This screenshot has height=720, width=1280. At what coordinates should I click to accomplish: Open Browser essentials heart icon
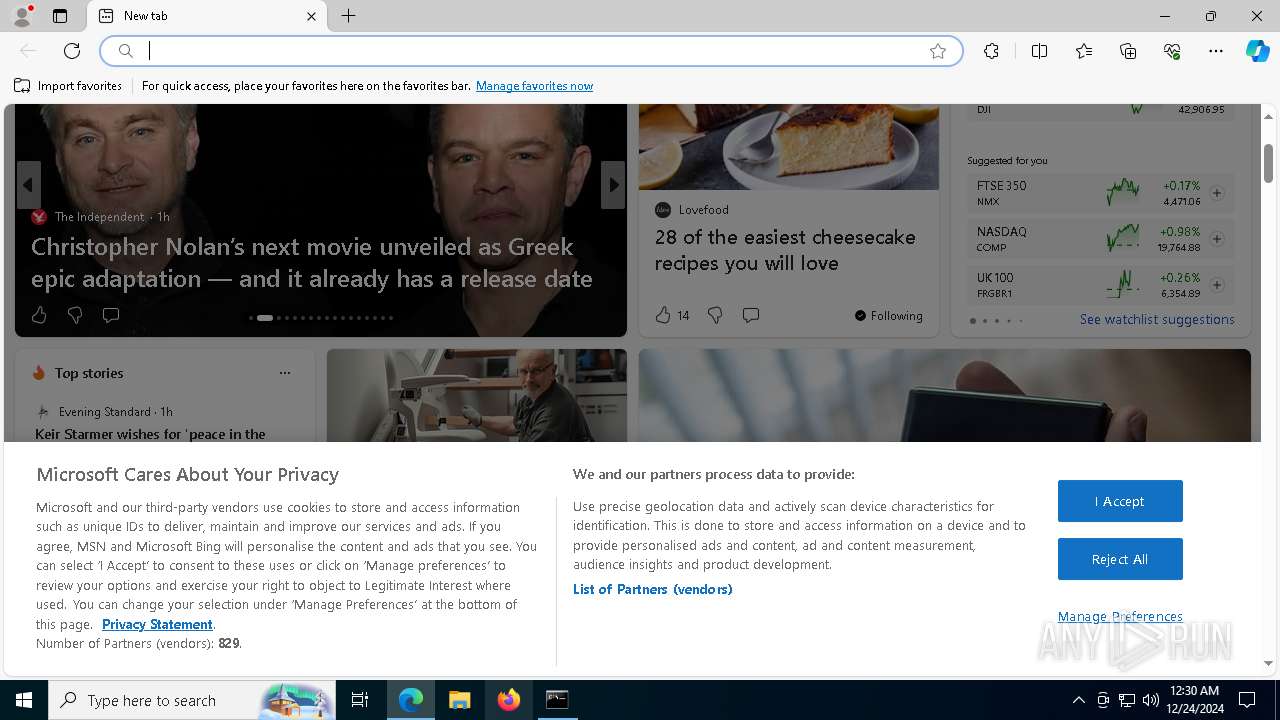coord(1172,51)
